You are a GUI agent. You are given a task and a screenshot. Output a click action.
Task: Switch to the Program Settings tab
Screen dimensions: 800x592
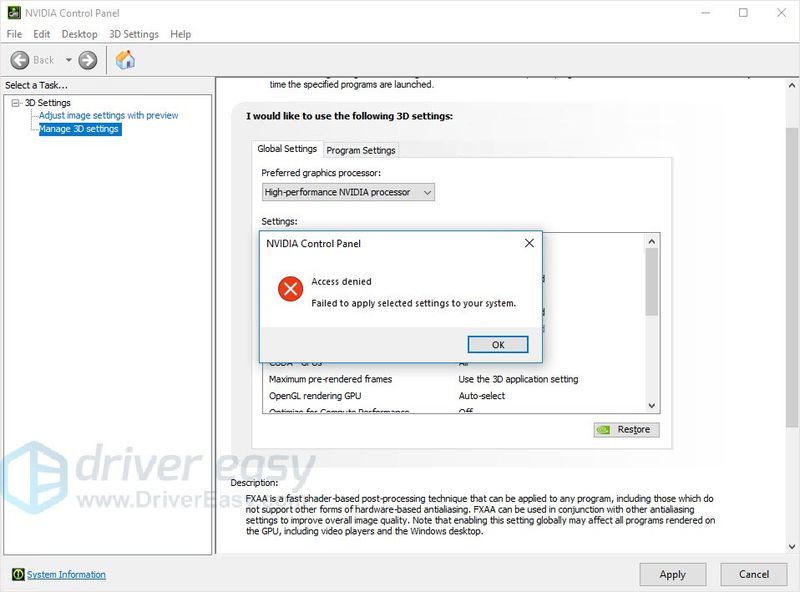click(x=361, y=150)
